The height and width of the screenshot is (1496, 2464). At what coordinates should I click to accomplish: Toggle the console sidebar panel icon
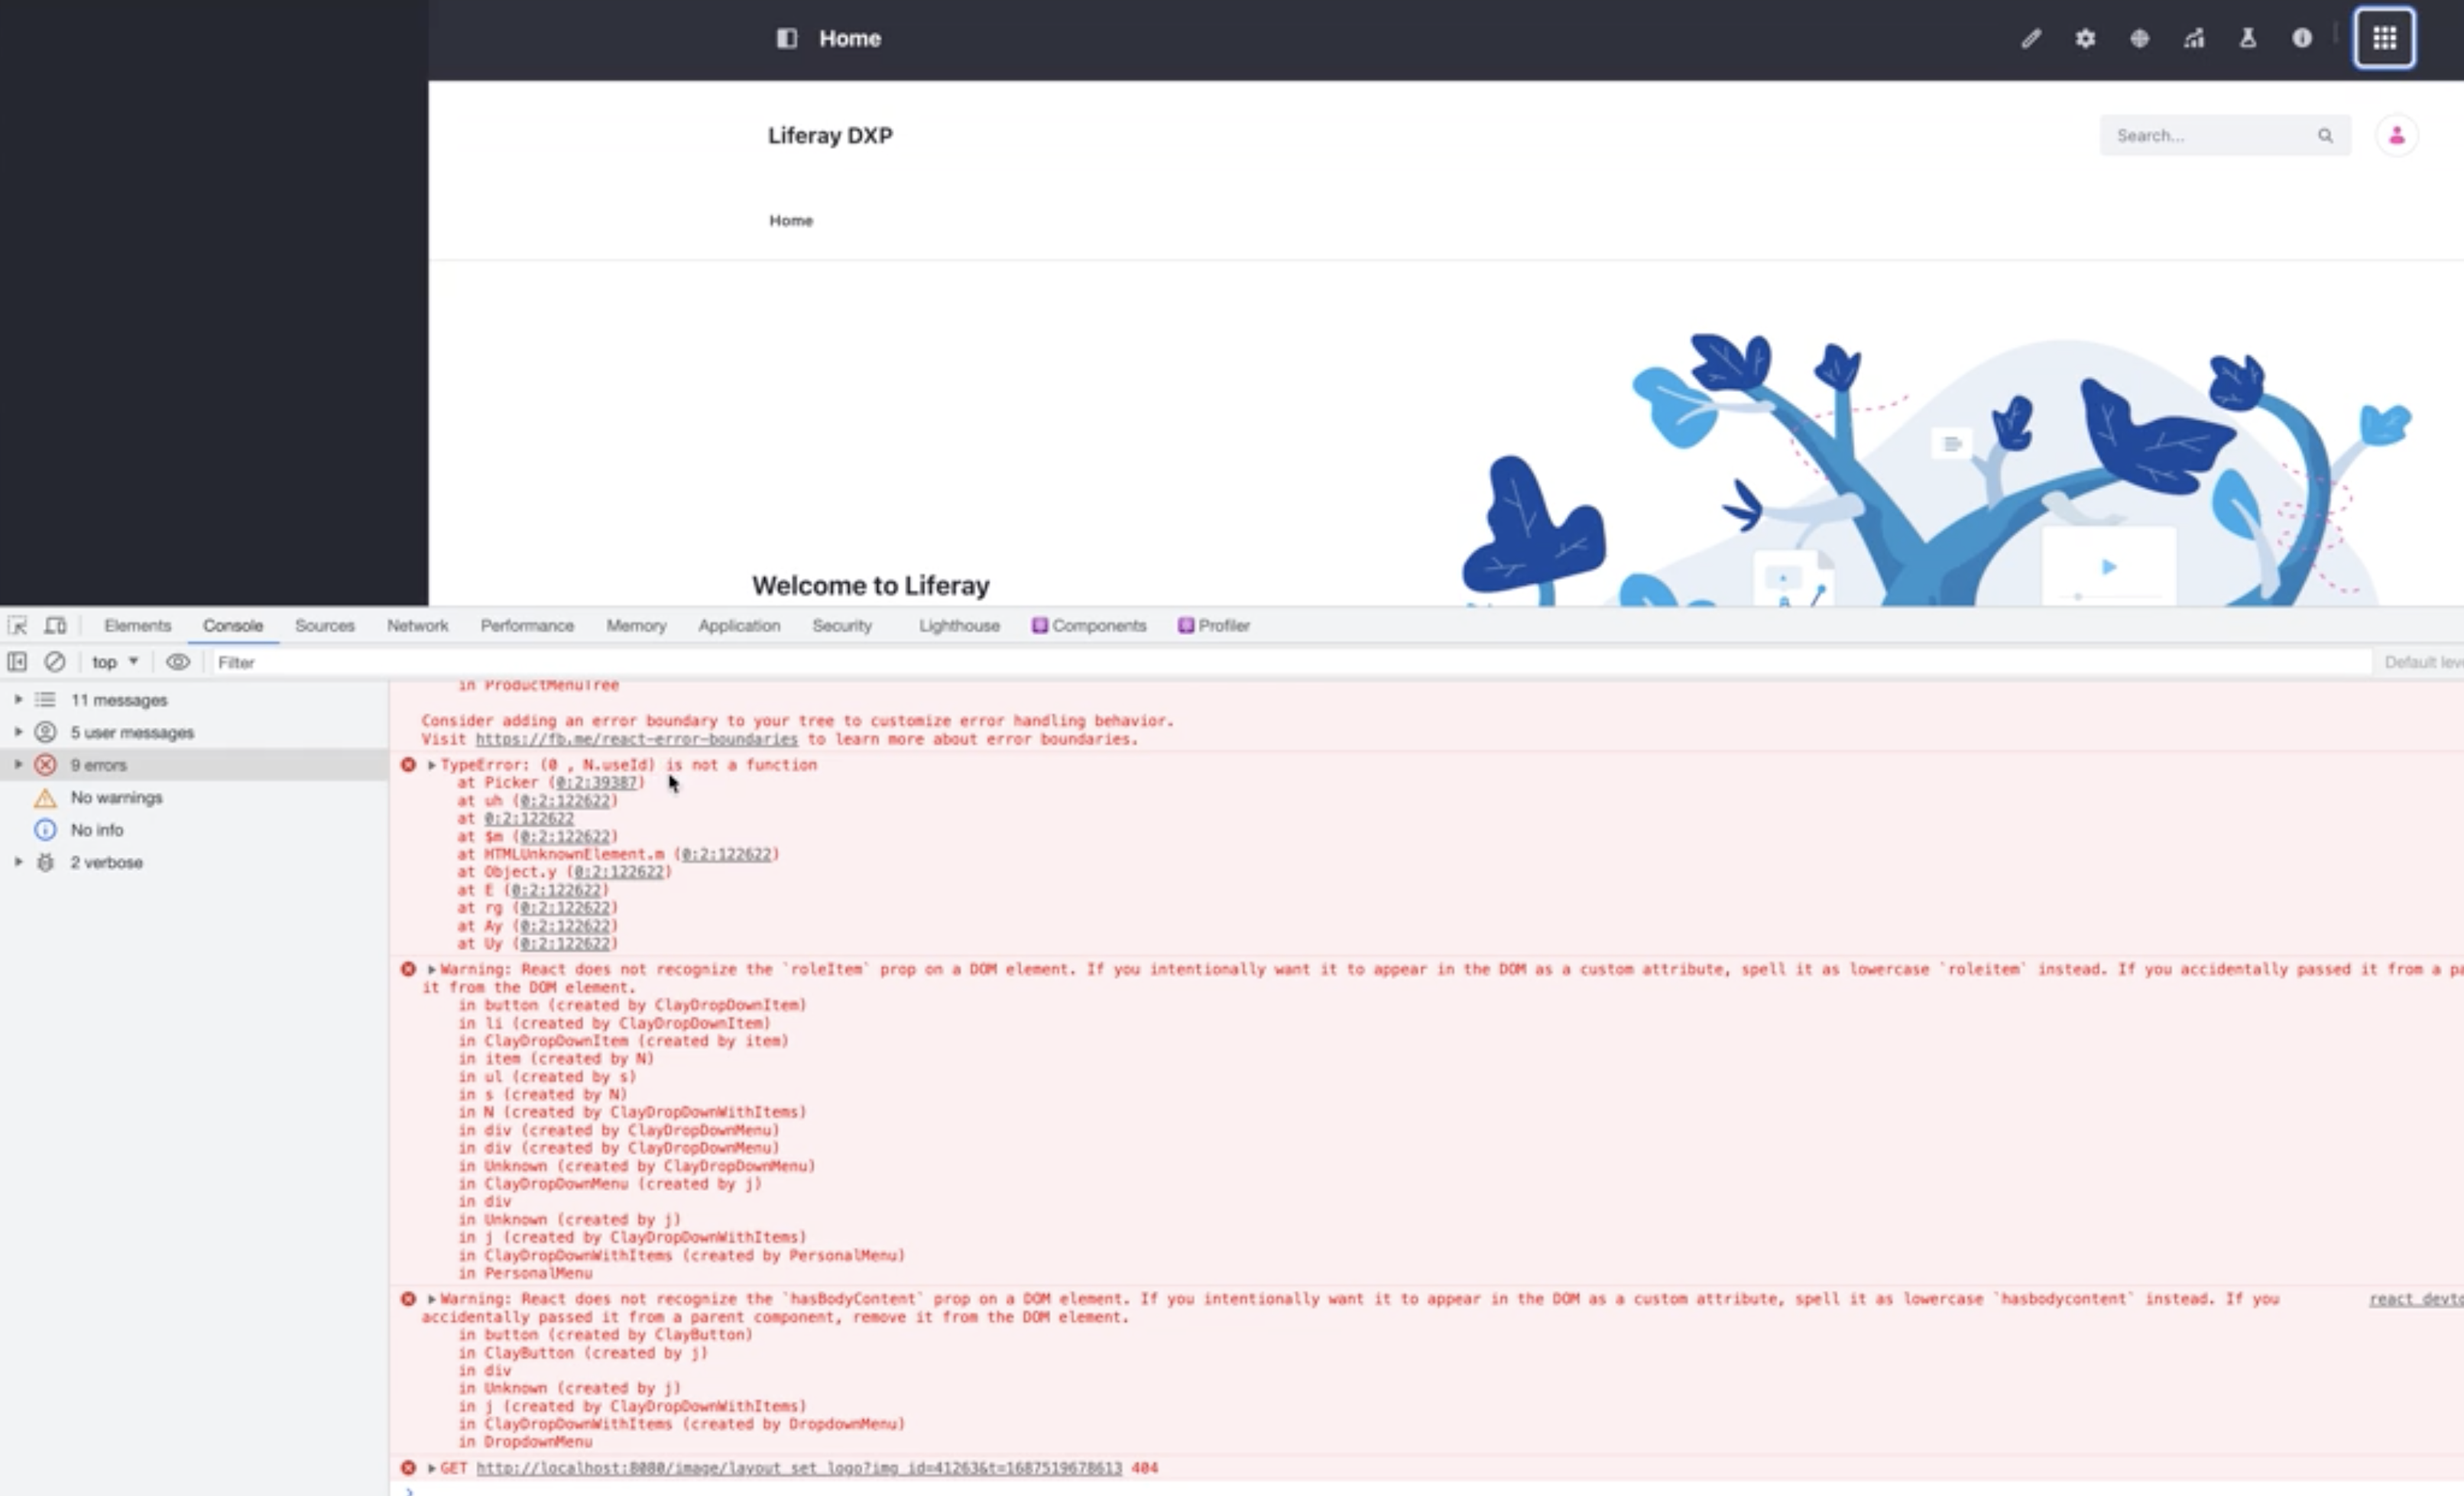click(x=17, y=661)
